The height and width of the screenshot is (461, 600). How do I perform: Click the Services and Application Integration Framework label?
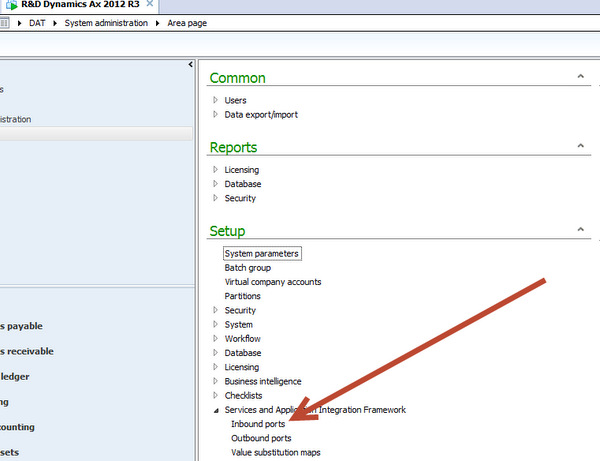[315, 410]
